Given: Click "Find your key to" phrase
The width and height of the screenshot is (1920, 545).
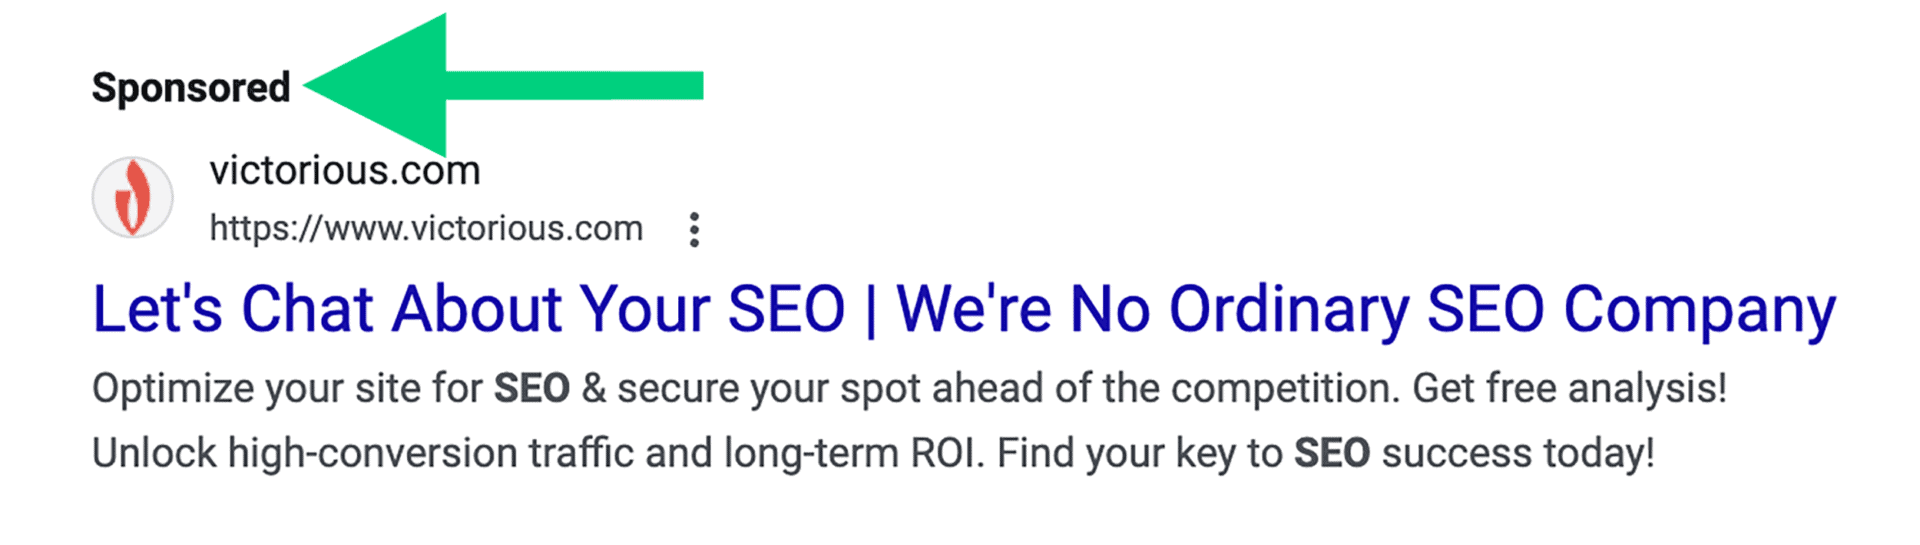Looking at the screenshot, I should [x=1139, y=453].
